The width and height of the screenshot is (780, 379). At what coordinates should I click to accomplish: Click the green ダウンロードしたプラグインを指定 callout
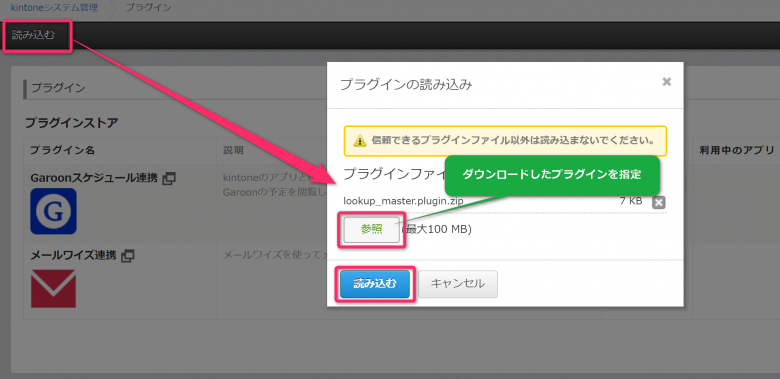[552, 175]
